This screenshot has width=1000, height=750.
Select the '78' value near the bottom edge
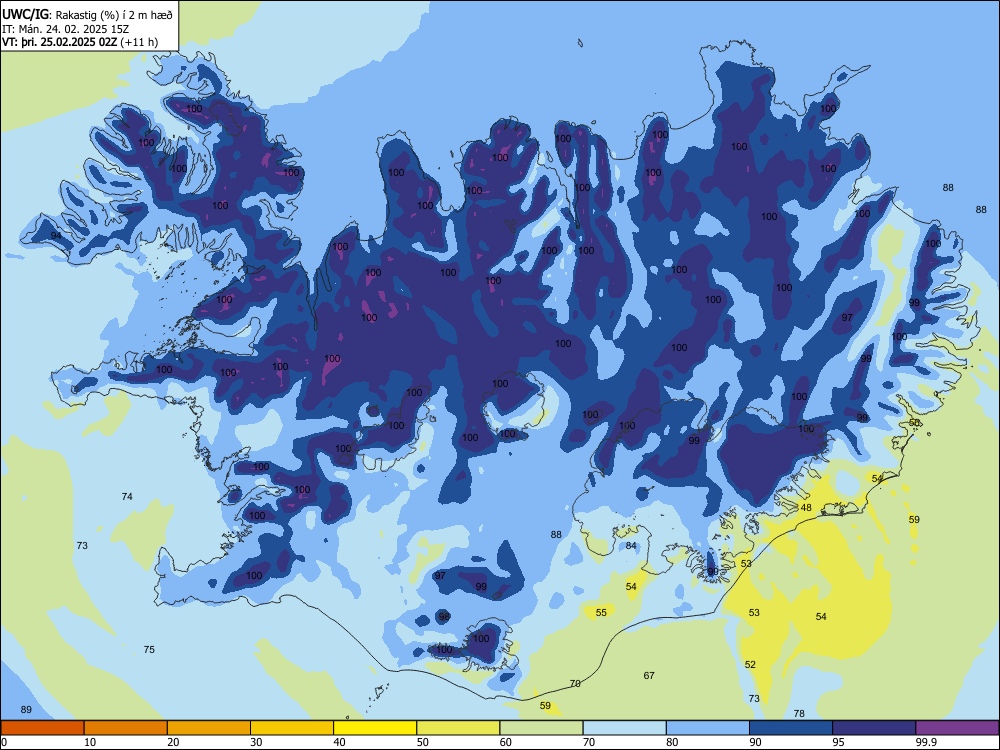tap(798, 713)
